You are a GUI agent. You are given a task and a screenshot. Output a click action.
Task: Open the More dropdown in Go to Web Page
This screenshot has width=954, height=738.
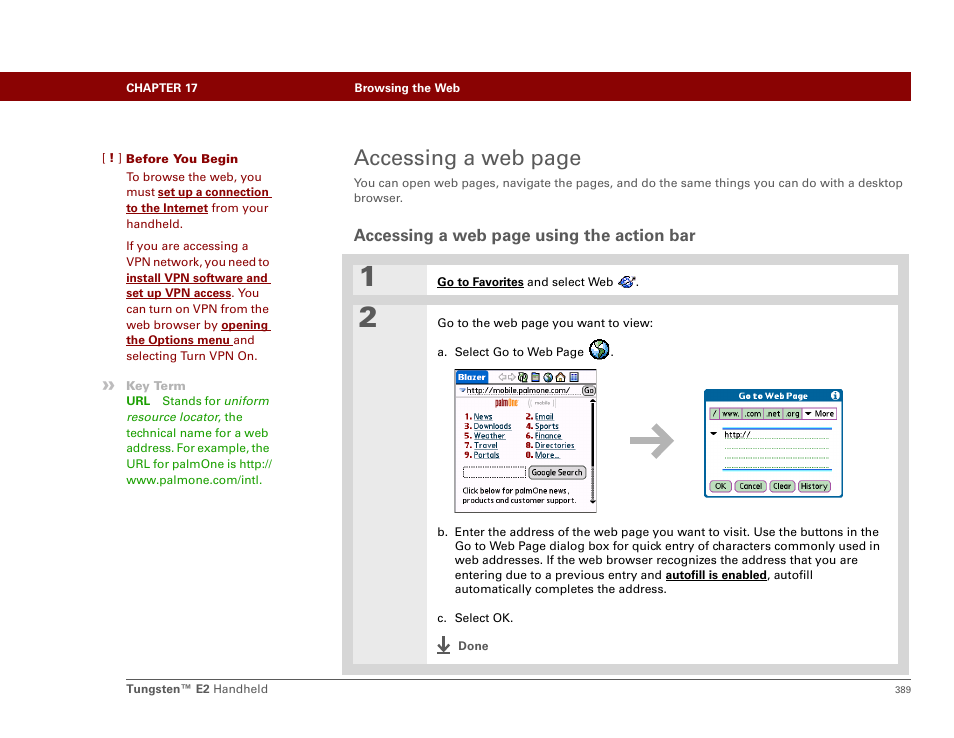(820, 414)
